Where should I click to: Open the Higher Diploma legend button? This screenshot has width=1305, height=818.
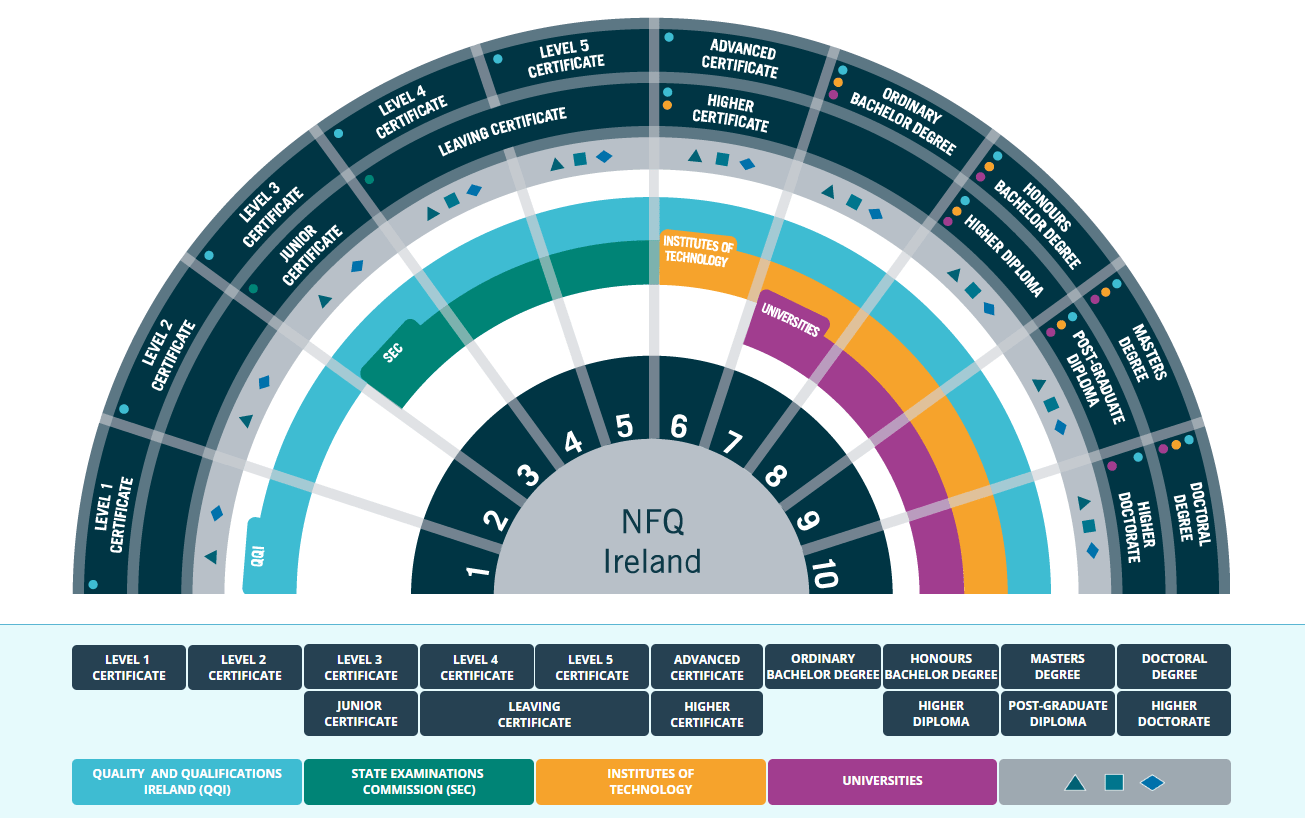941,714
